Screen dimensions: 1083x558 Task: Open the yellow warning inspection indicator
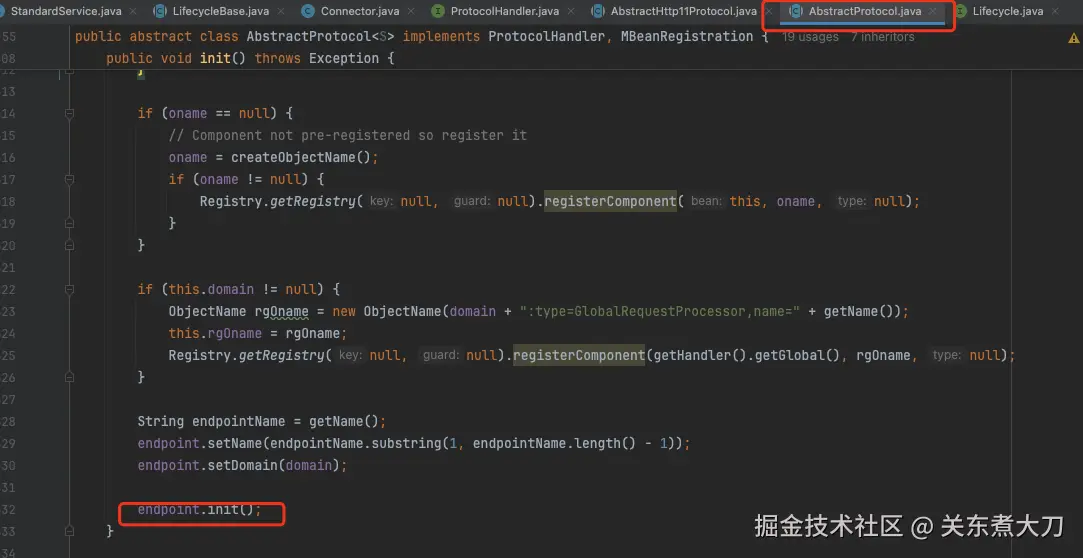click(1073, 39)
